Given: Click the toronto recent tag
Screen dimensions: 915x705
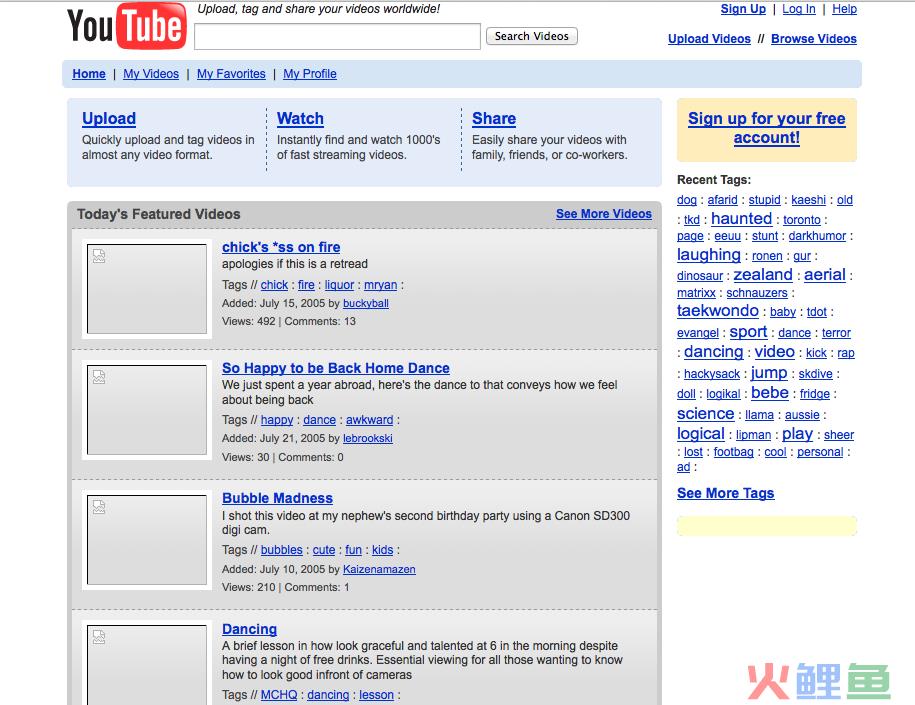Looking at the screenshot, I should pyautogui.click(x=801, y=219).
